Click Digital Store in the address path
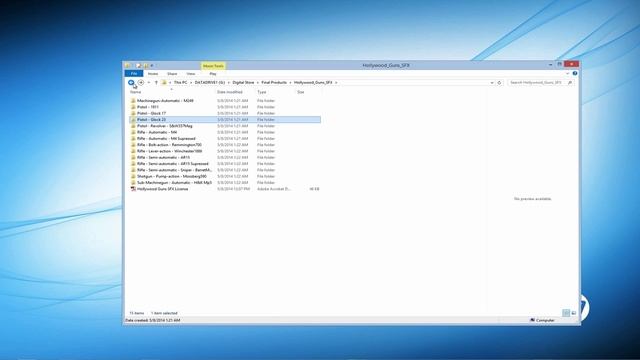 pyautogui.click(x=243, y=82)
